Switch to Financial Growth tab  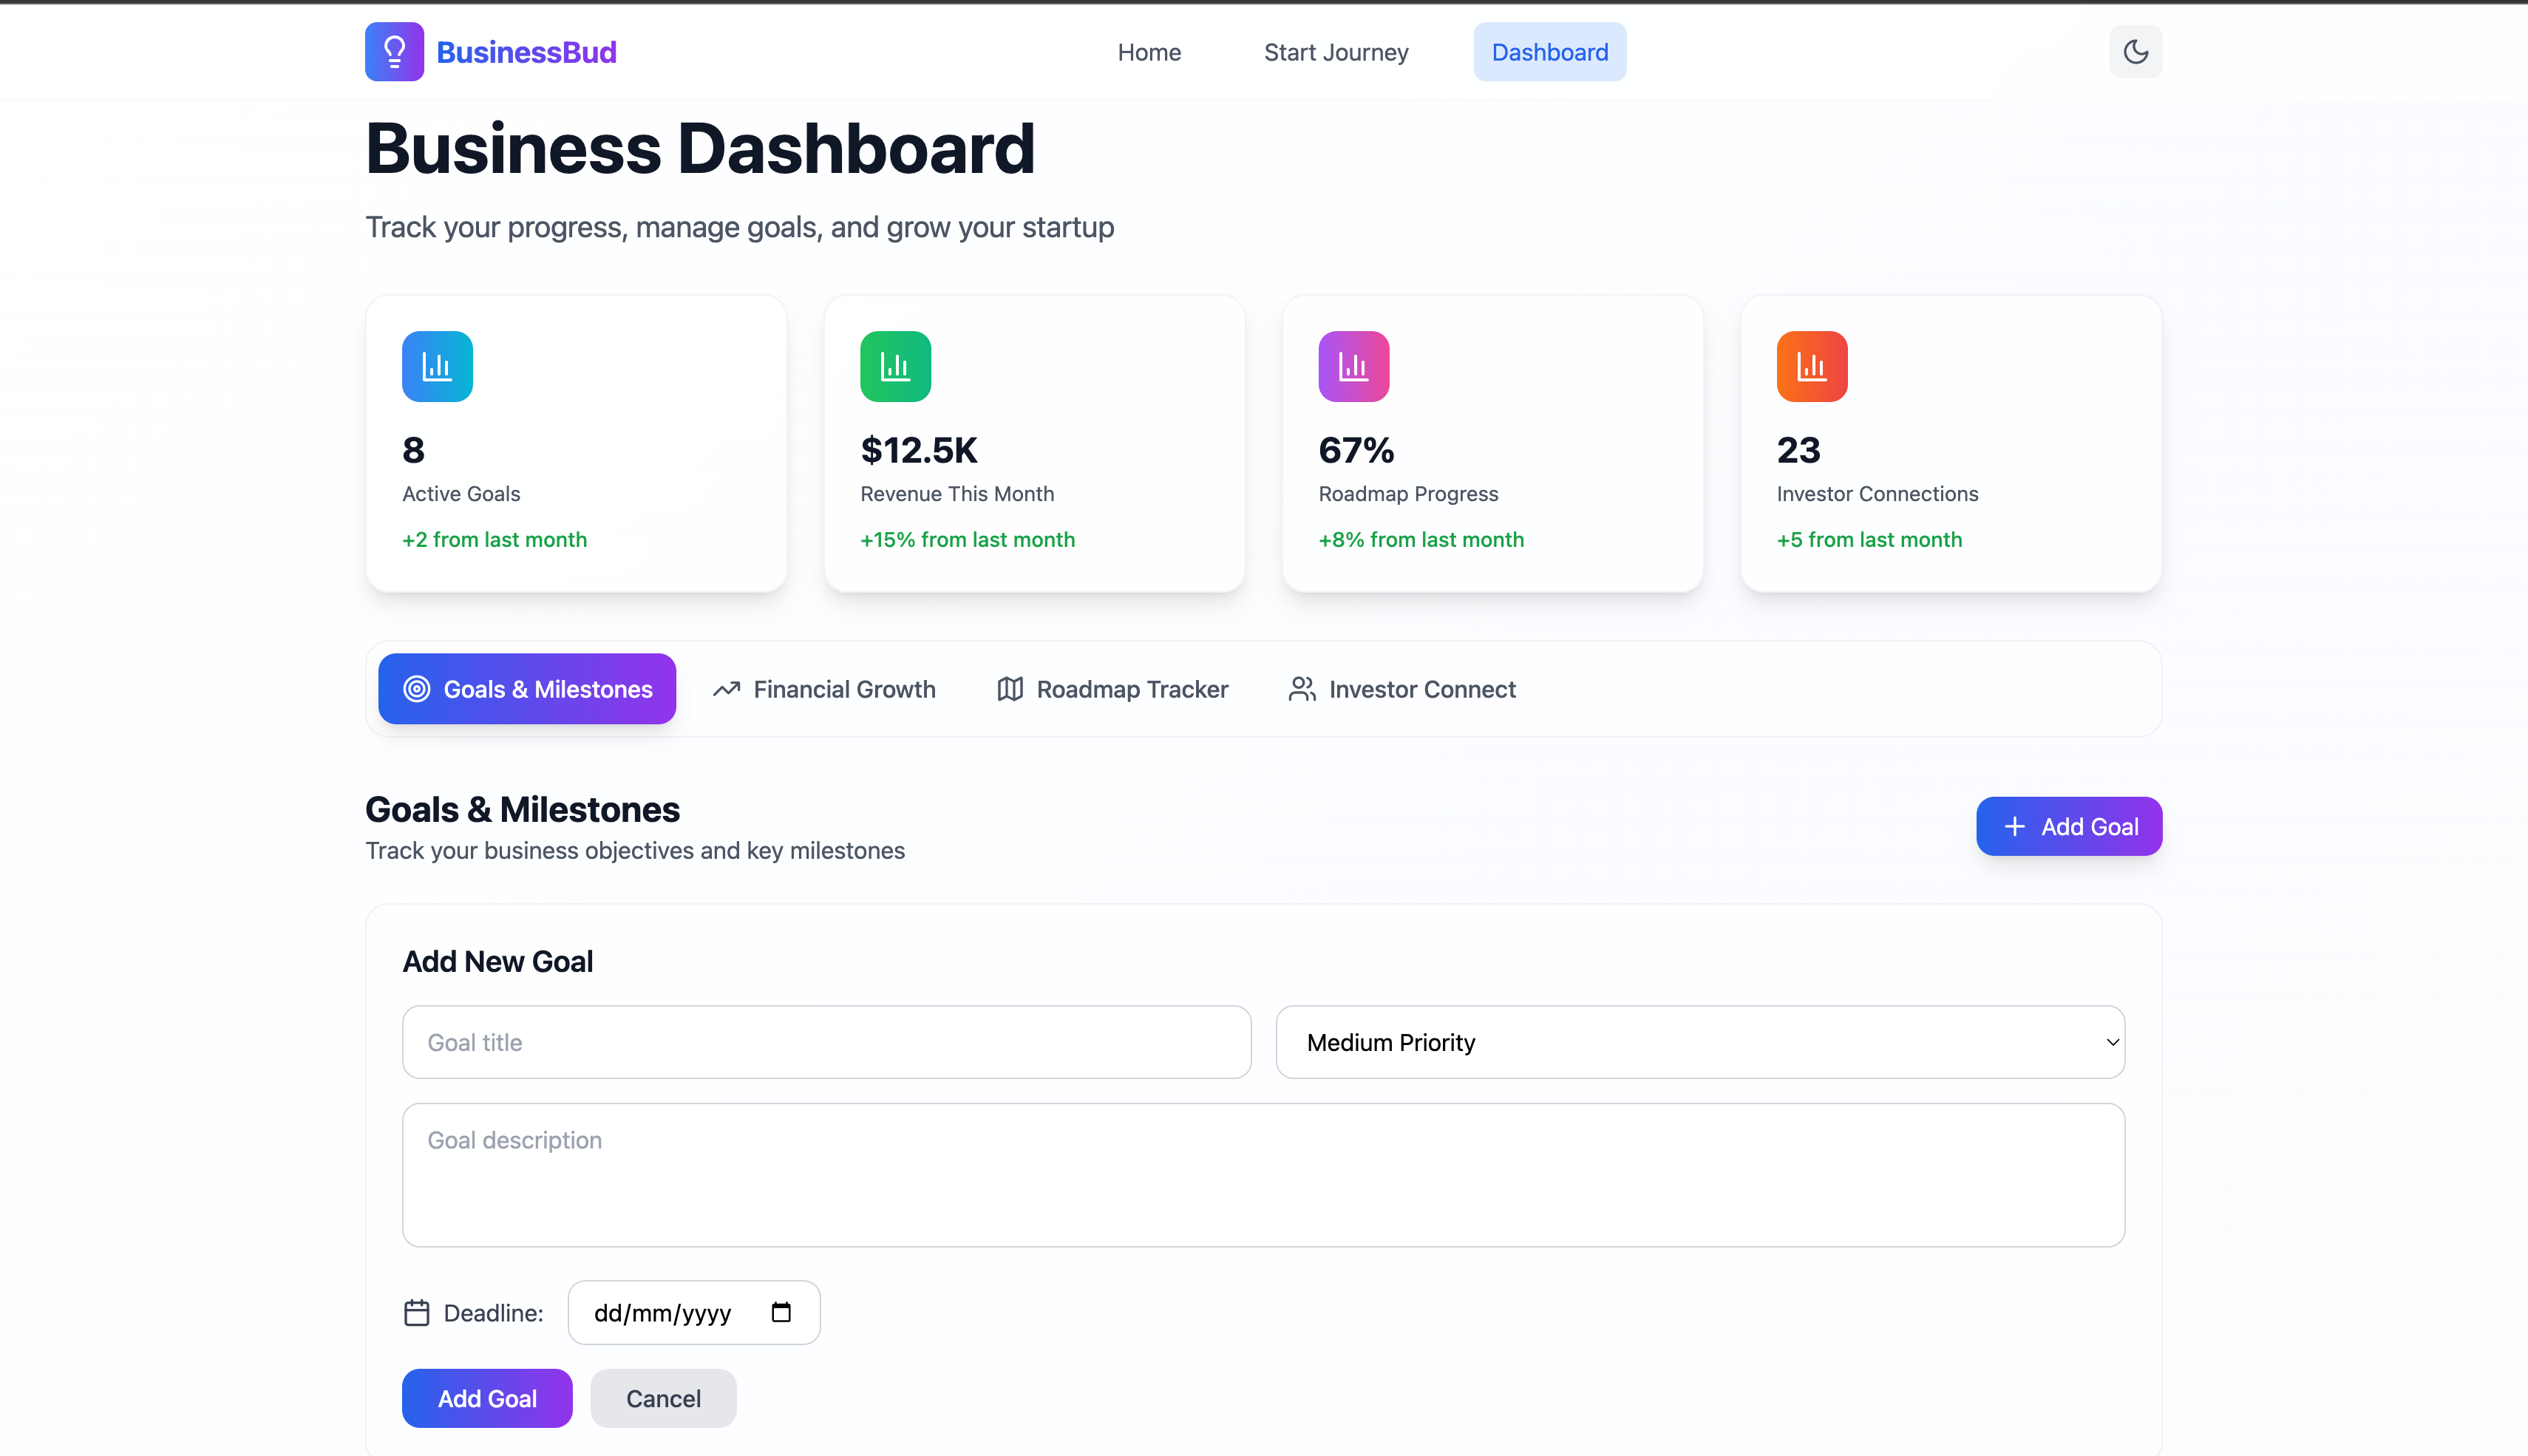pyautogui.click(x=824, y=689)
